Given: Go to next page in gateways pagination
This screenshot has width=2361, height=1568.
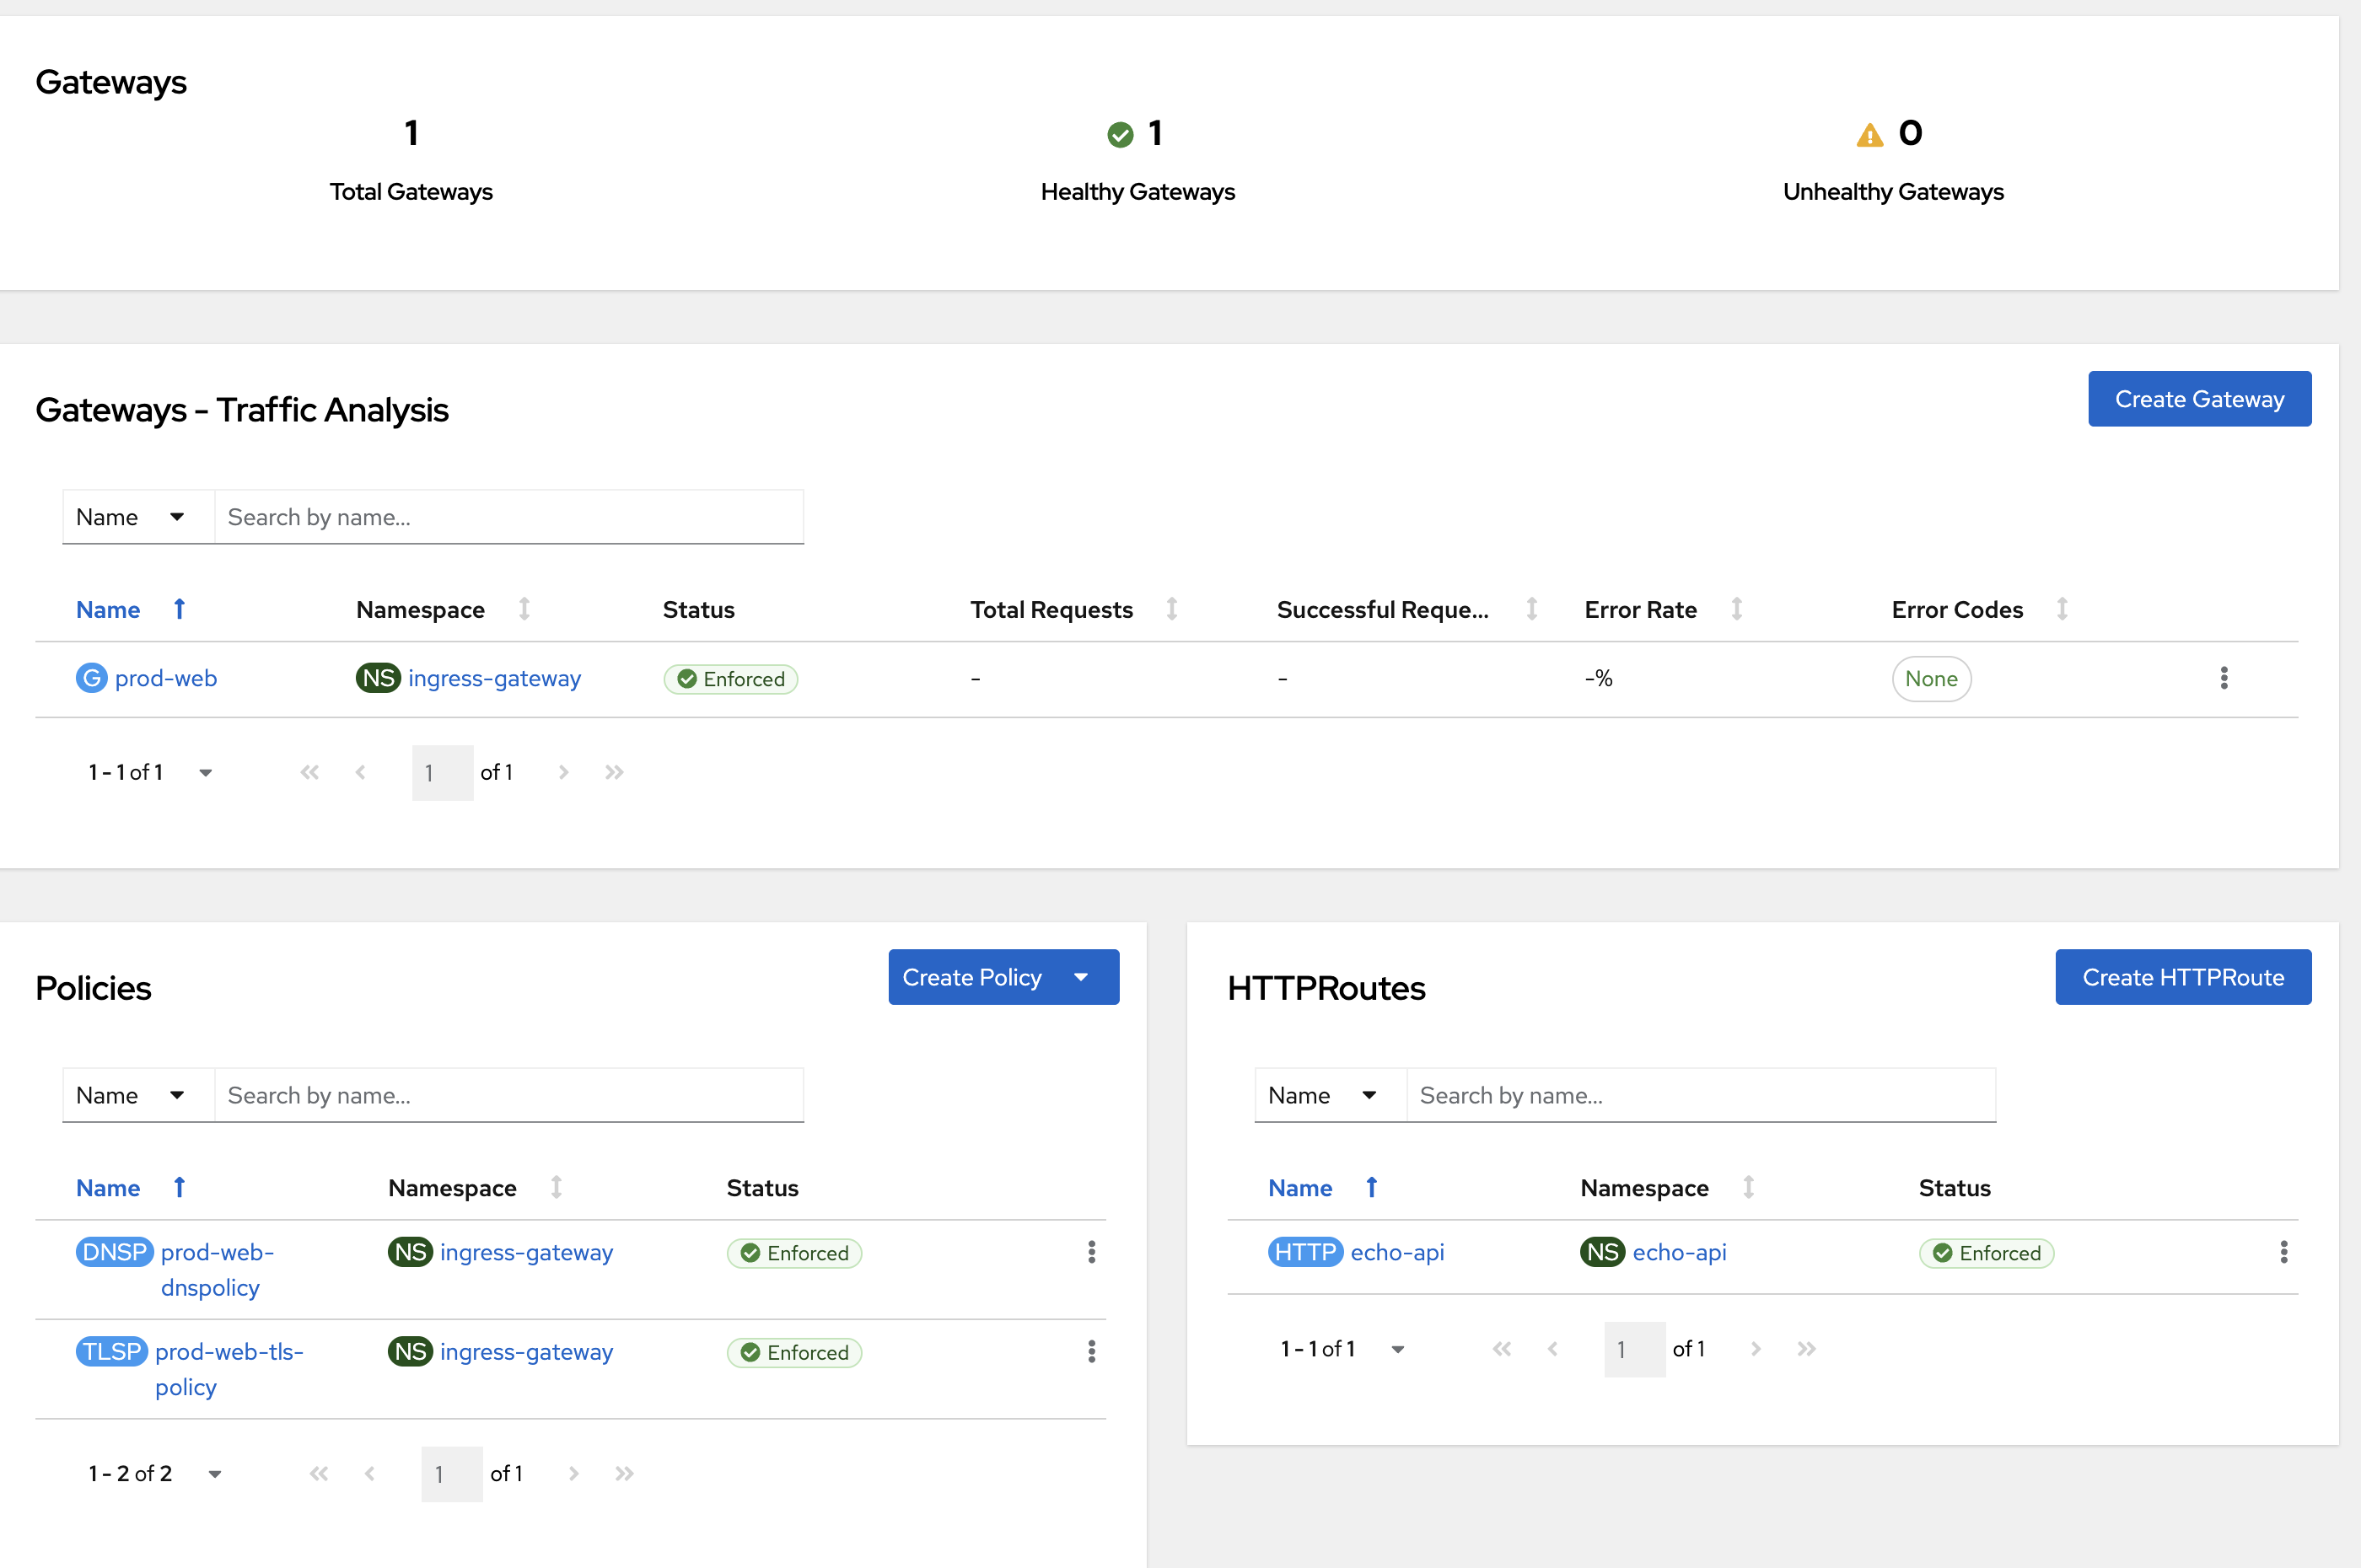Looking at the screenshot, I should point(563,772).
